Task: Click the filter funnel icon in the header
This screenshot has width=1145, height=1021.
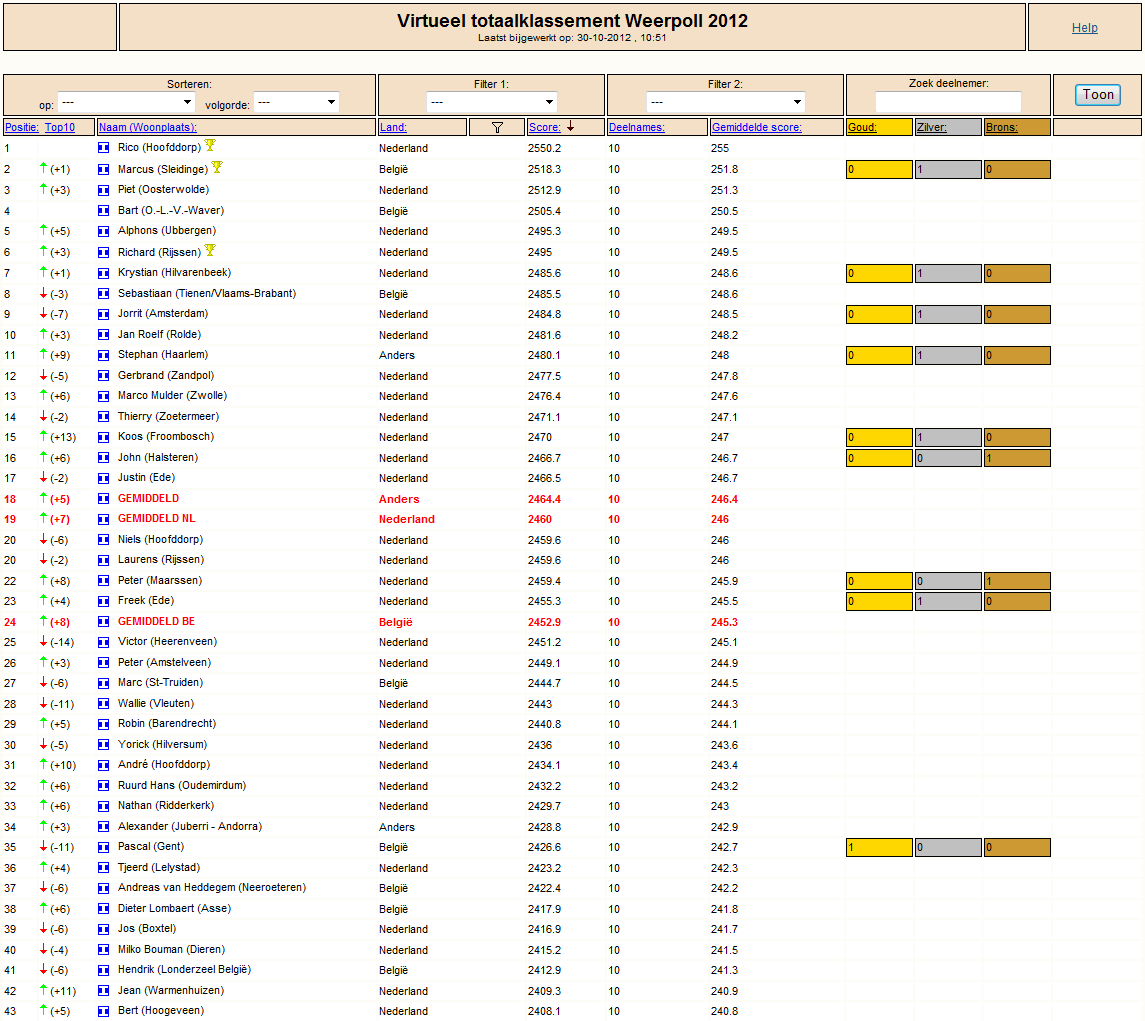Action: (497, 127)
